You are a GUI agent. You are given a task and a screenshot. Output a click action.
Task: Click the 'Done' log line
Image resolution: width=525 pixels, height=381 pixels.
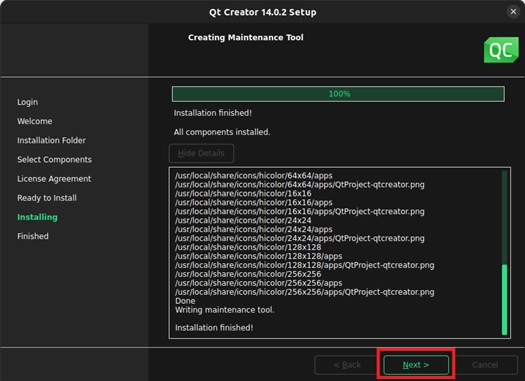[185, 301]
